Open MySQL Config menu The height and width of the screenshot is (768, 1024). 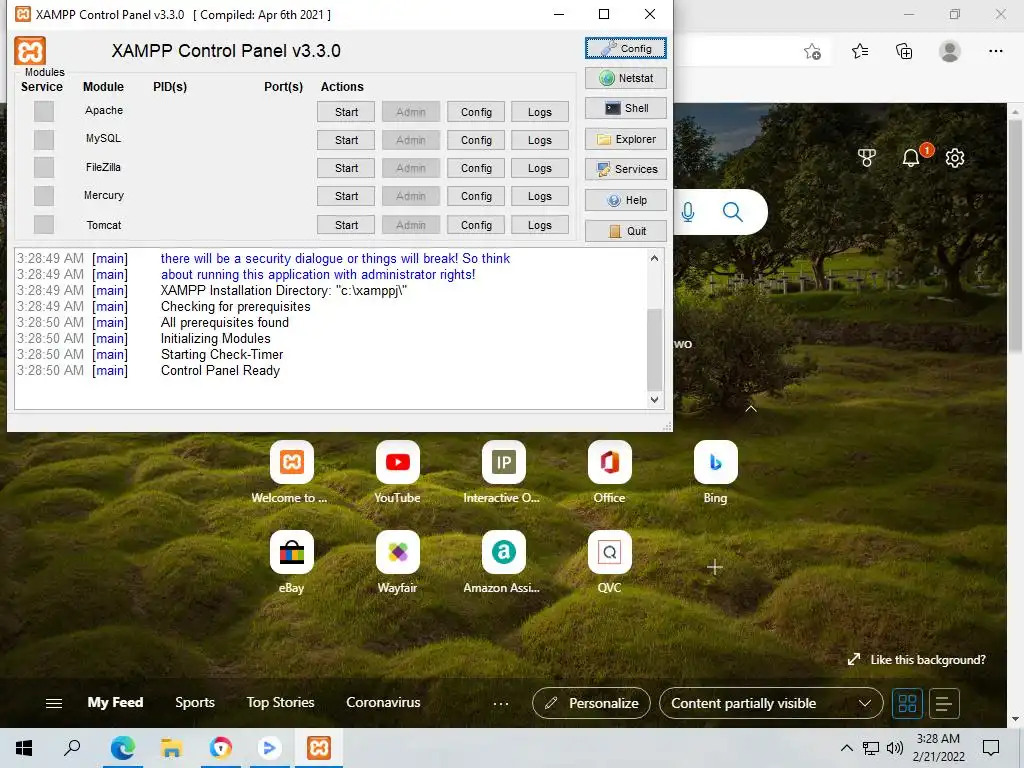[476, 140]
